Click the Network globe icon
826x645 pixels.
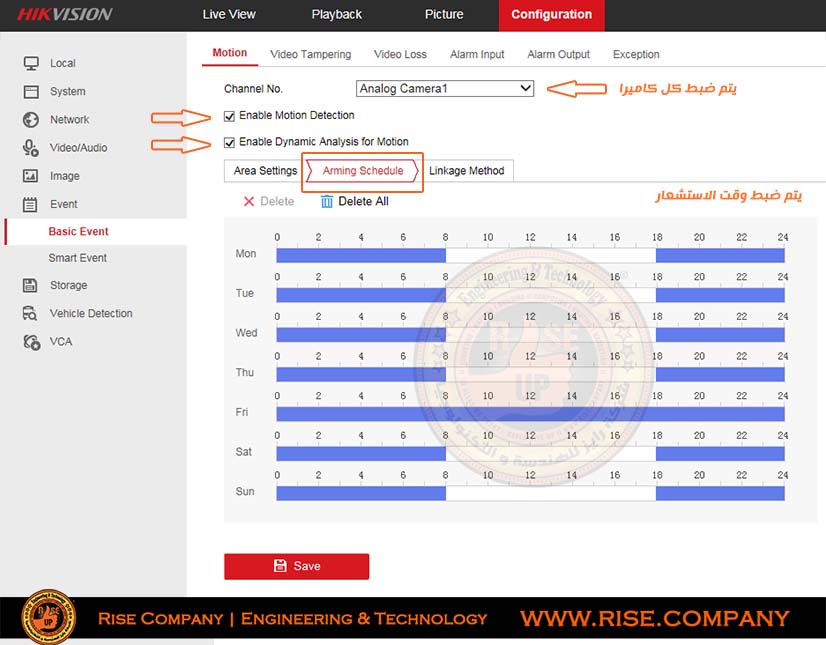[31, 120]
